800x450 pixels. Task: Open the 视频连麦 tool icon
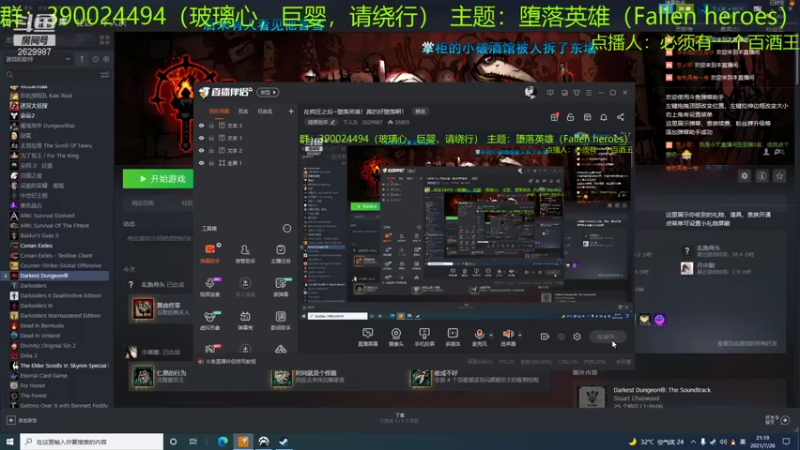pos(210,287)
